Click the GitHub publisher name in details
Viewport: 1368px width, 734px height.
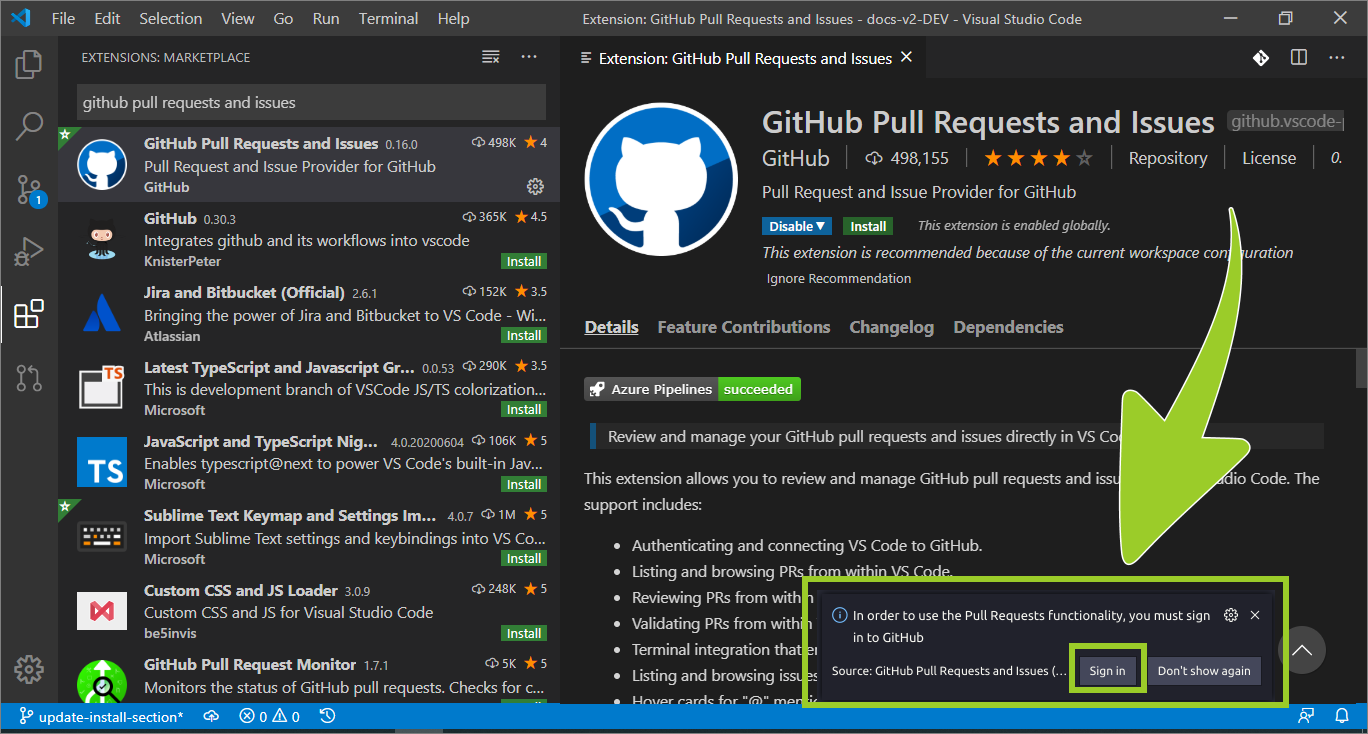click(x=796, y=158)
